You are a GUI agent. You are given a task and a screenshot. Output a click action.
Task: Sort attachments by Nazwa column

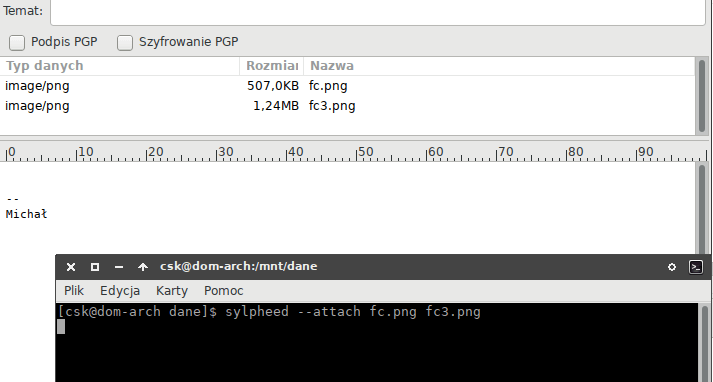pyautogui.click(x=499, y=66)
